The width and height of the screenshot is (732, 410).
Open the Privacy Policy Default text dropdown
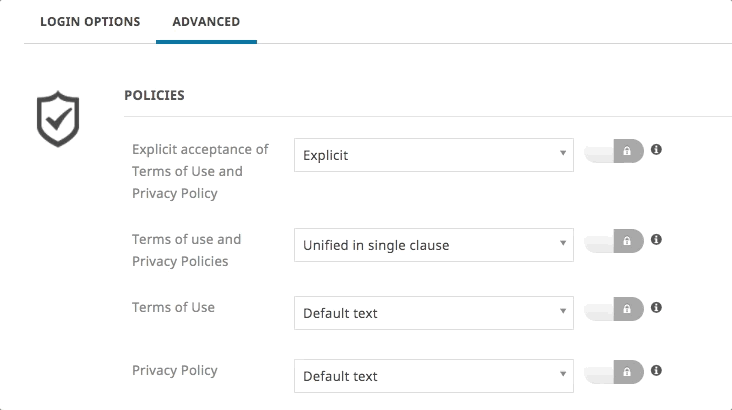point(433,376)
